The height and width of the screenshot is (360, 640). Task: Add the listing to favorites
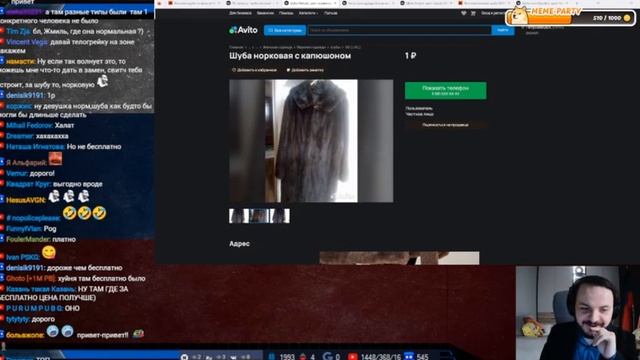pyautogui.click(x=254, y=70)
